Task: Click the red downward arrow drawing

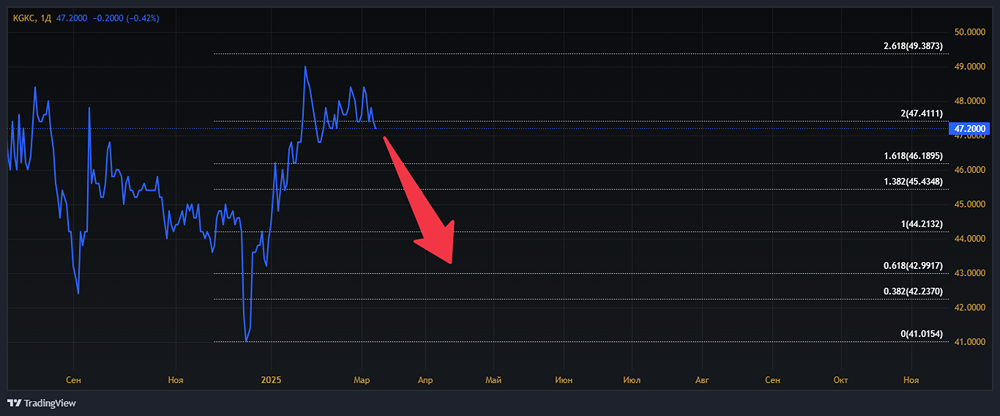Action: 420,200
